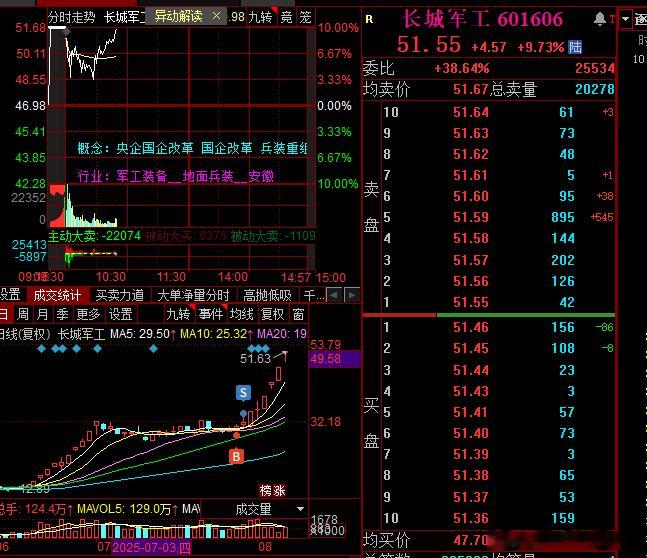Toggle 均线 moving averages

click(x=241, y=314)
